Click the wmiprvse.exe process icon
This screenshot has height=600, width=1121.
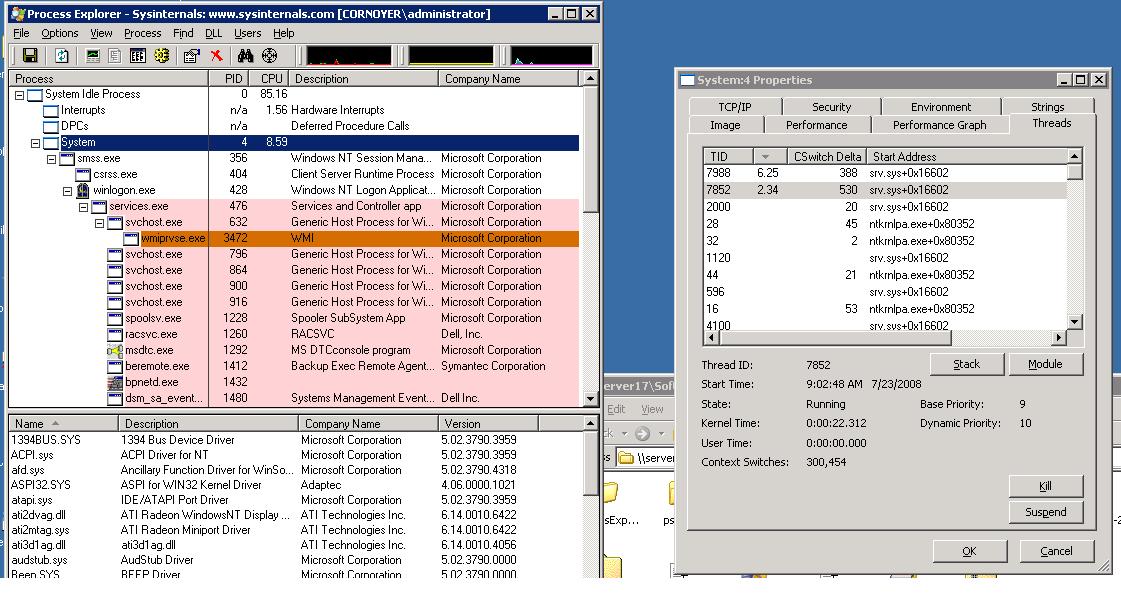pos(131,238)
